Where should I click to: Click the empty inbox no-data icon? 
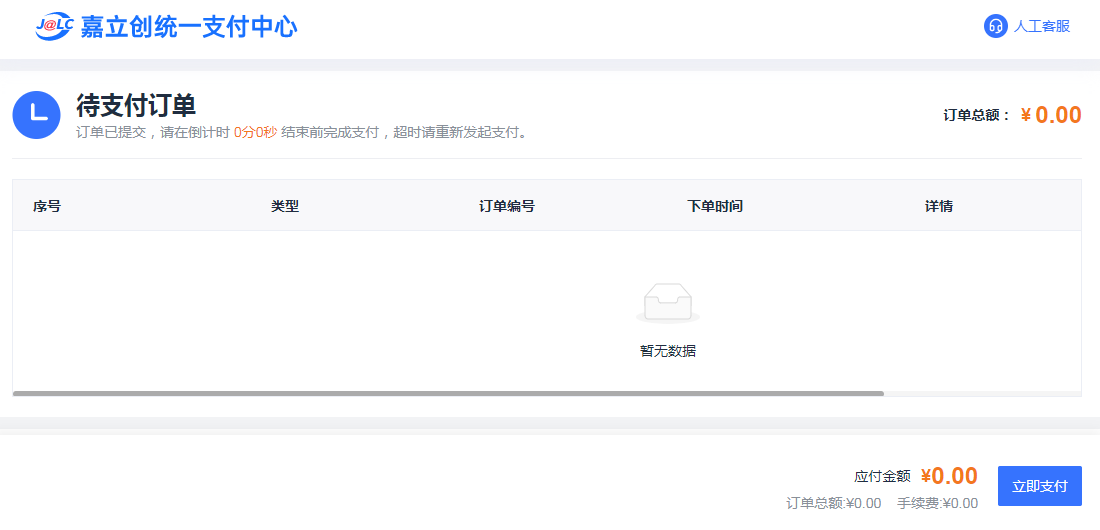click(668, 303)
